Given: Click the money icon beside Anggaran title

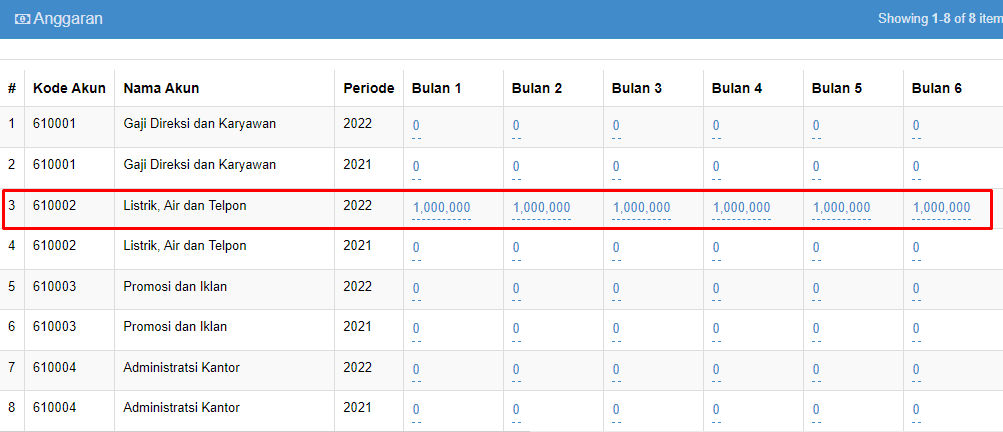Looking at the screenshot, I should pos(22,19).
